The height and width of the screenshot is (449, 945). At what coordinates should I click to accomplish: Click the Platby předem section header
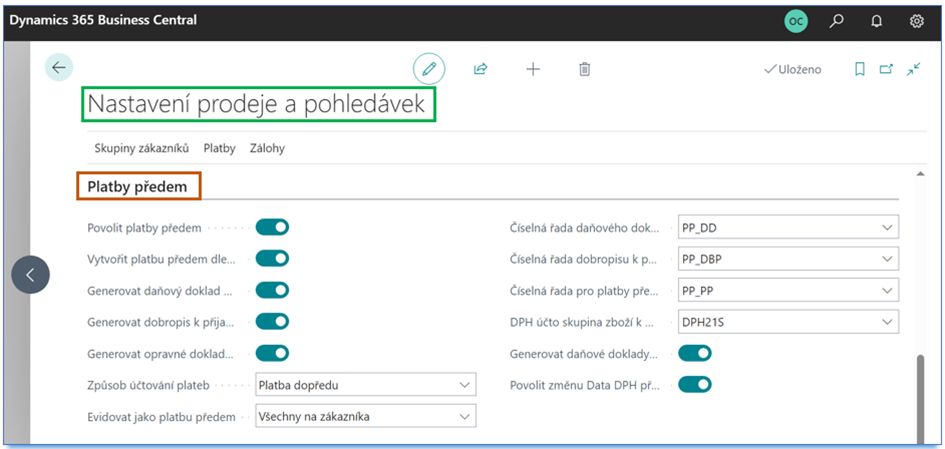point(139,186)
